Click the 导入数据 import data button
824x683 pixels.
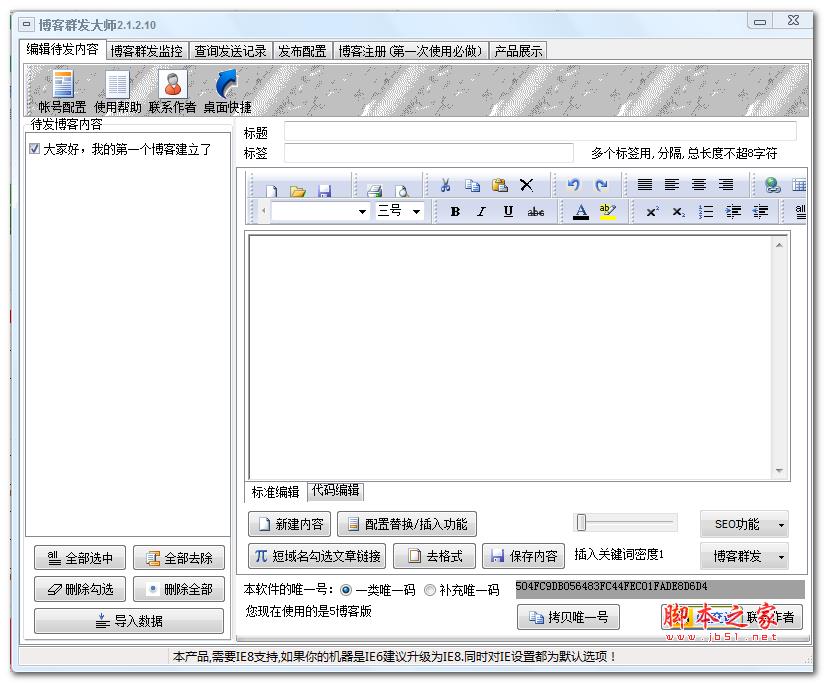tap(129, 621)
